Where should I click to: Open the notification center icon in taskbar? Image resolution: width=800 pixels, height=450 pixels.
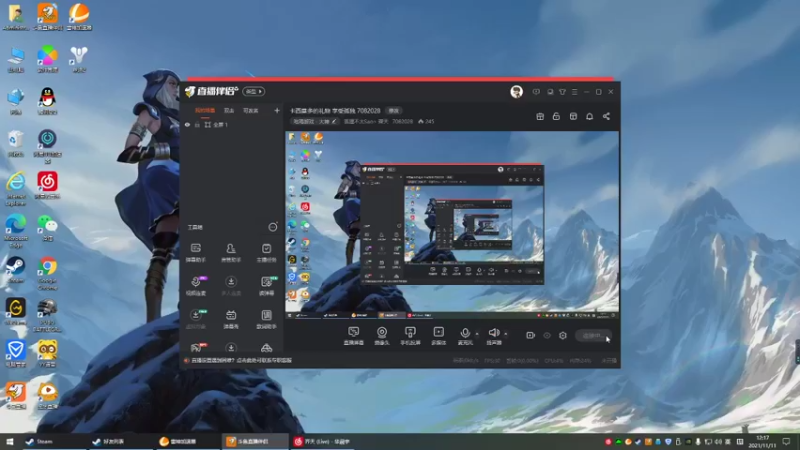[x=786, y=441]
